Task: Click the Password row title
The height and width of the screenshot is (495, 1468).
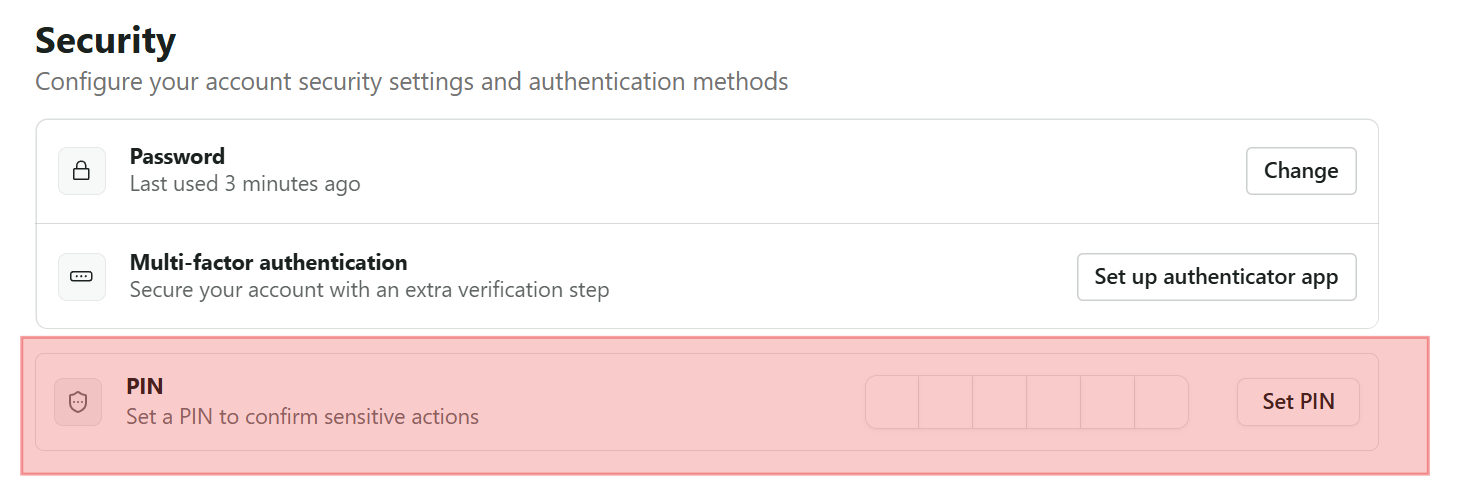Action: (x=177, y=156)
